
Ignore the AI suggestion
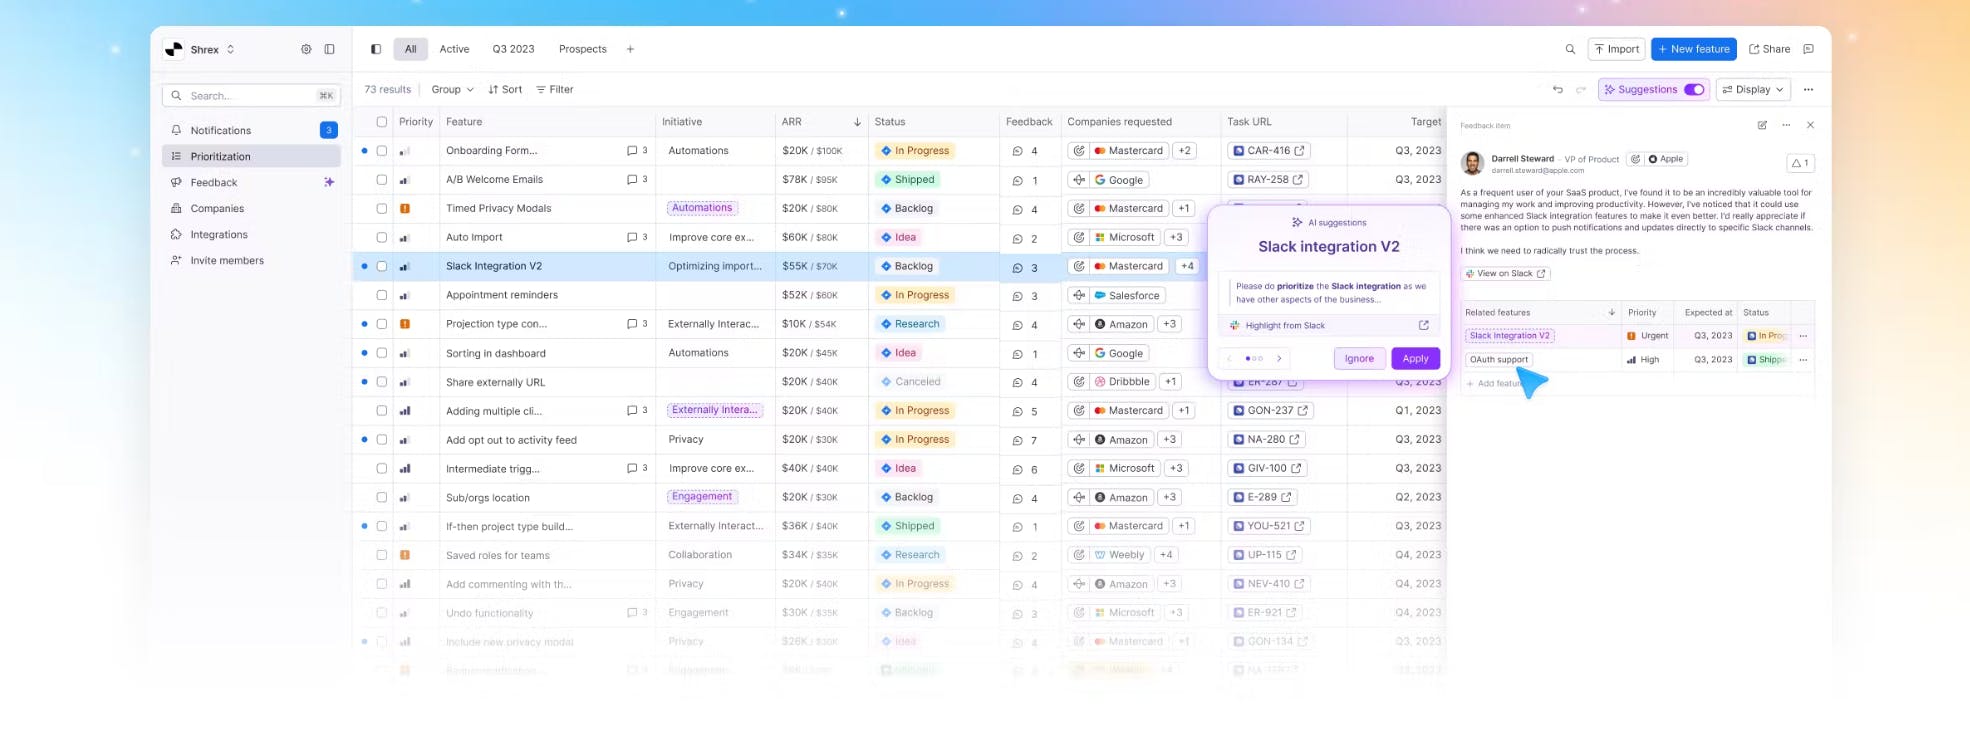(x=1359, y=359)
